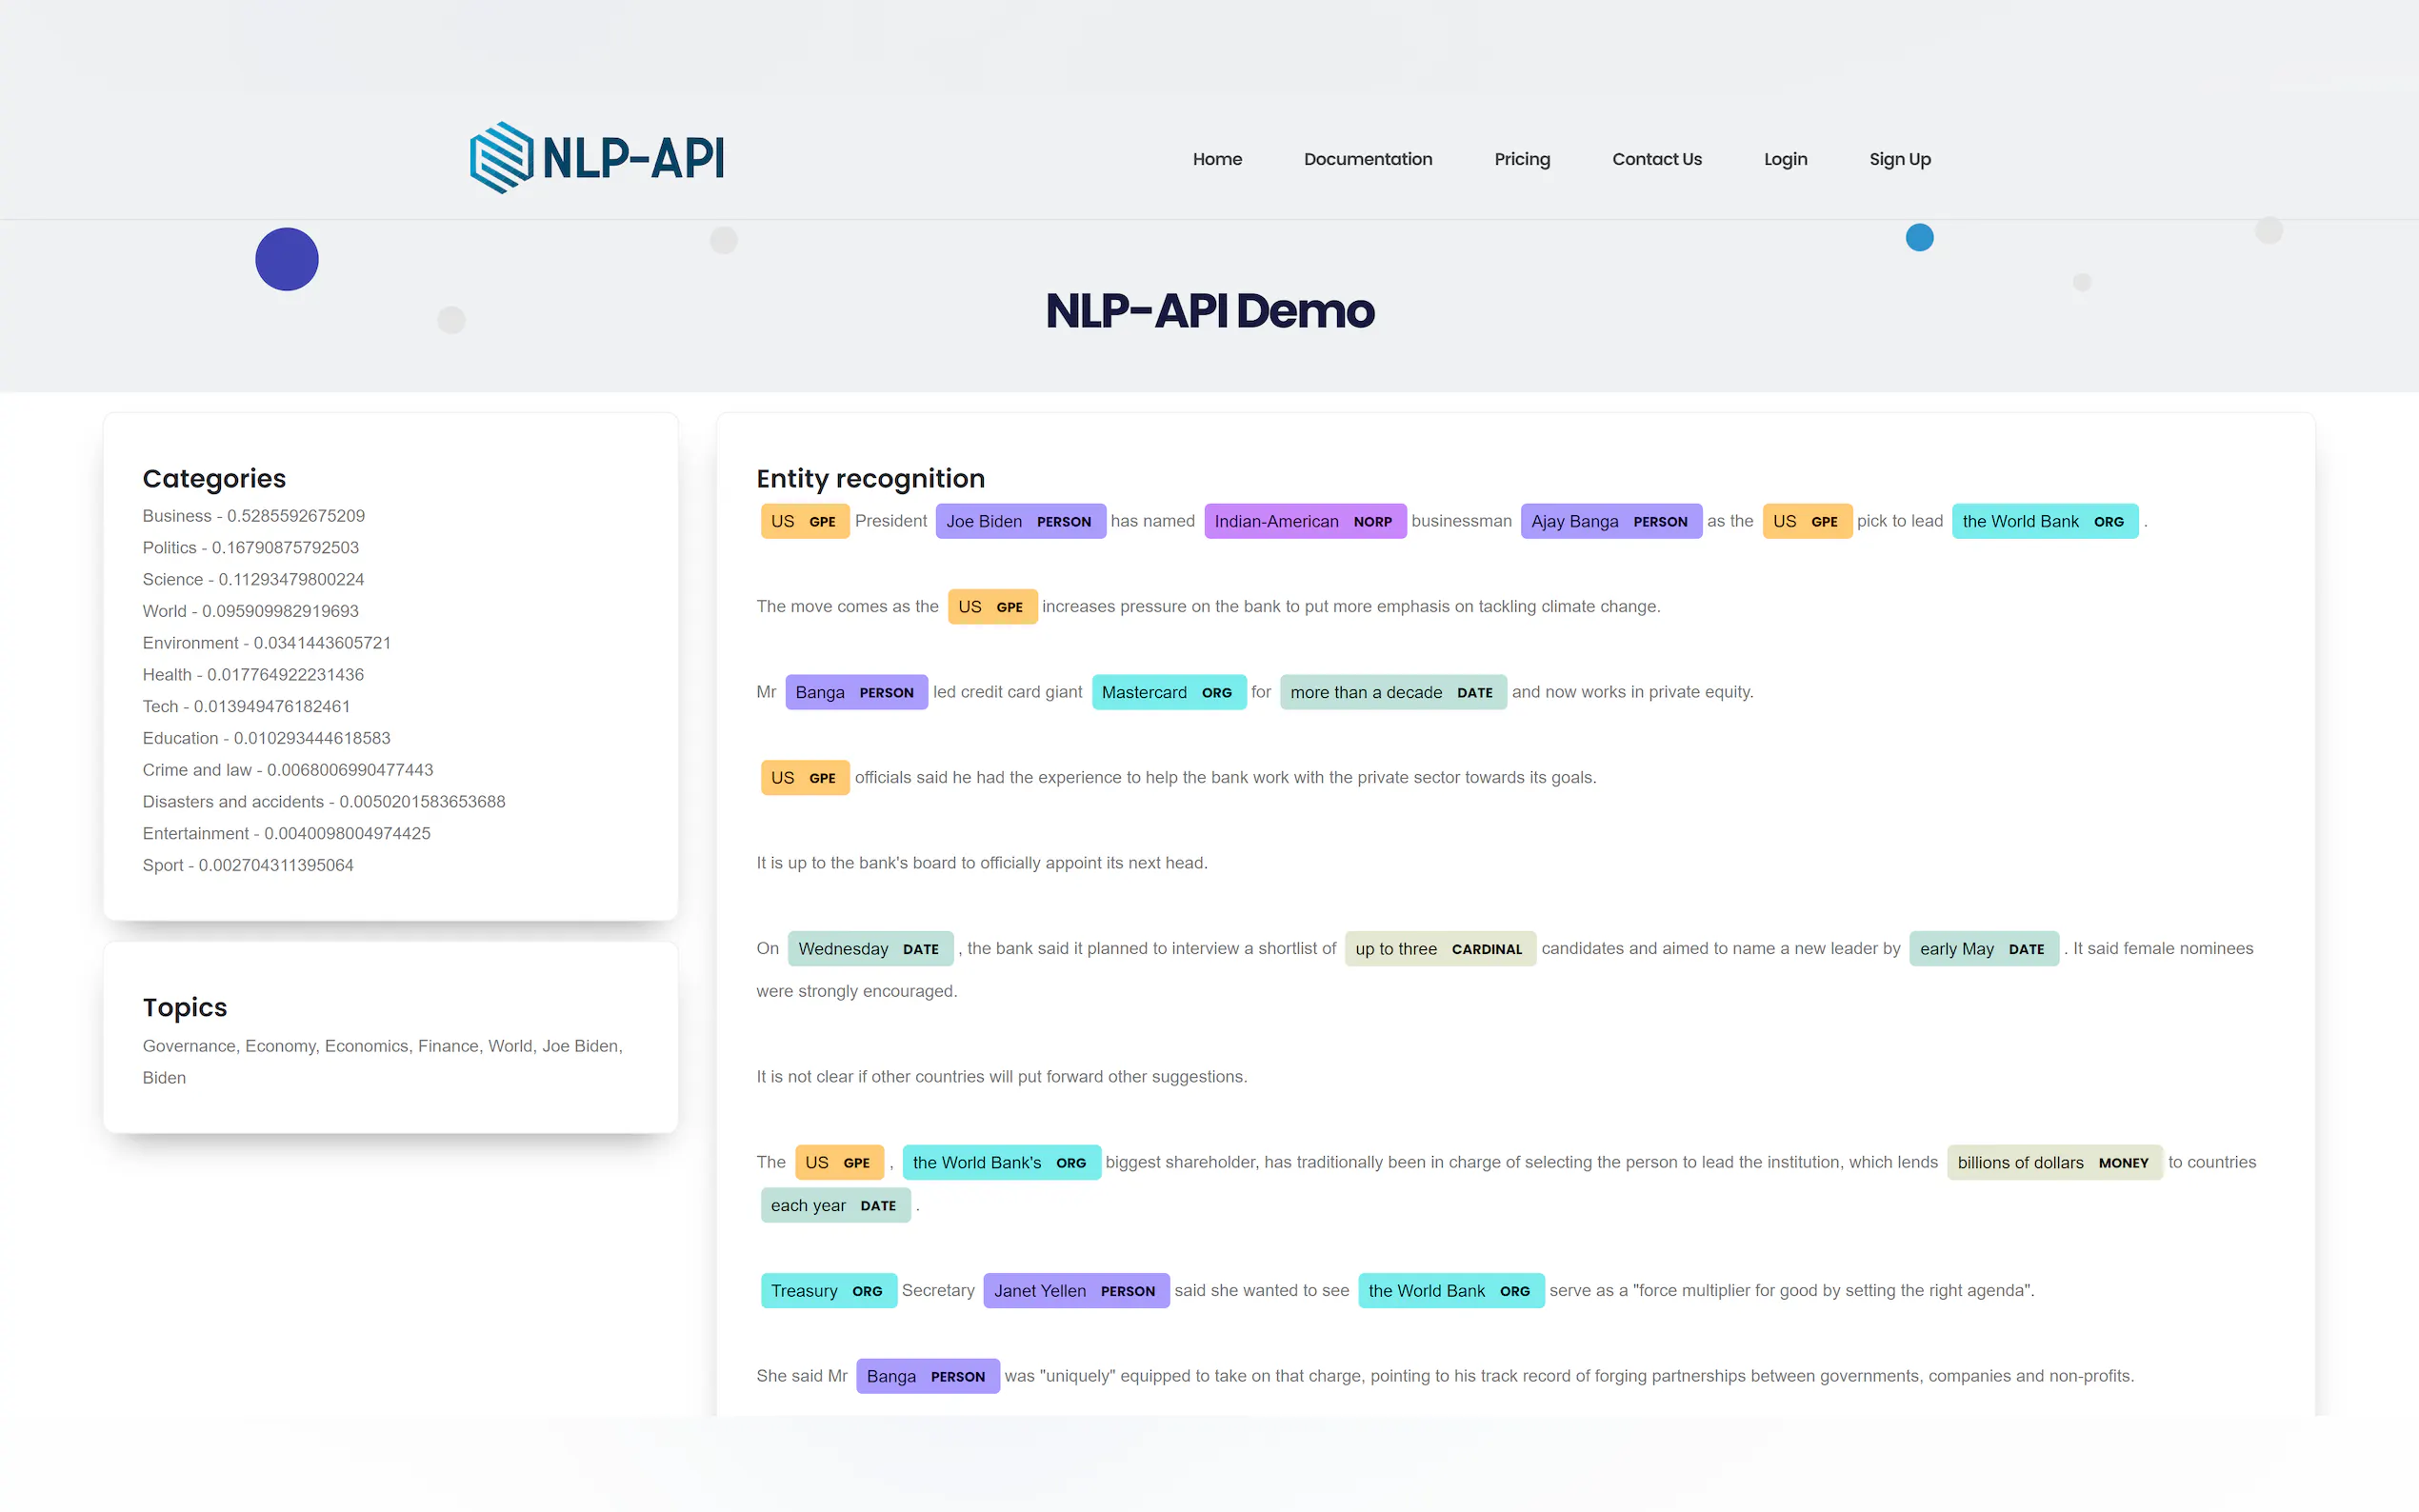Image resolution: width=2419 pixels, height=1512 pixels.
Task: Click Contact Us in navigation
Action: 1656,159
